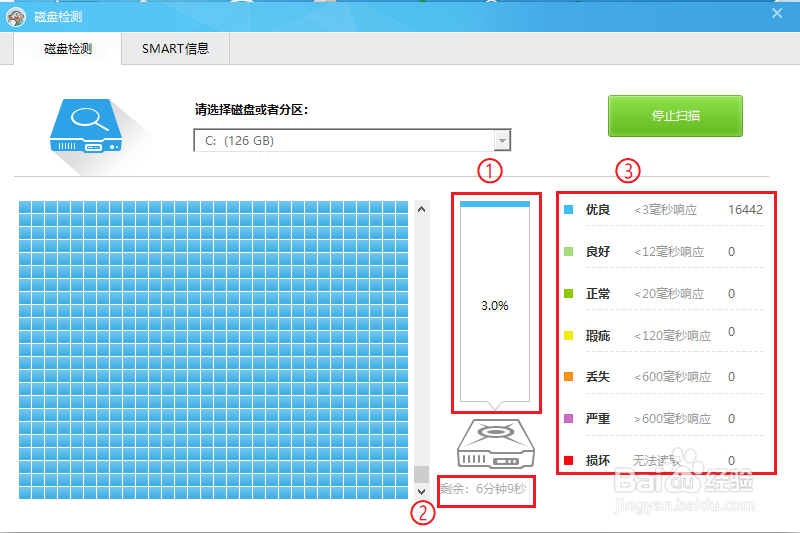
Task: Click the green 正常 color swatch
Action: 568,293
